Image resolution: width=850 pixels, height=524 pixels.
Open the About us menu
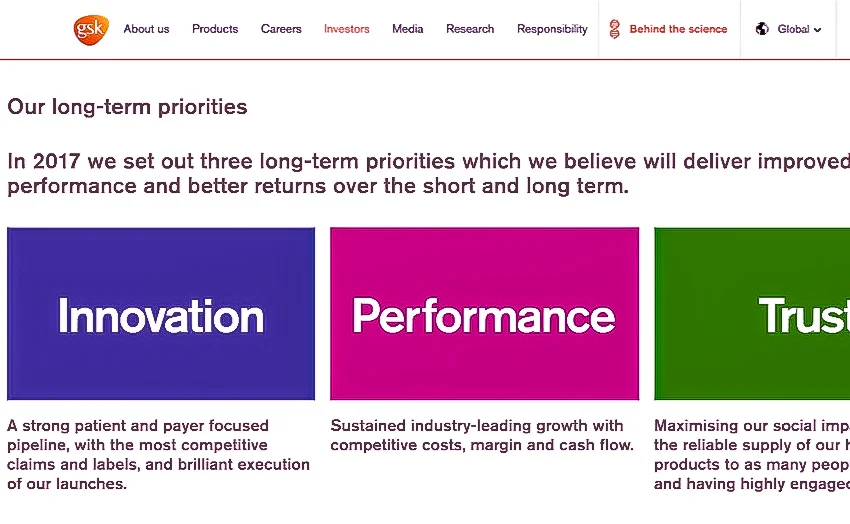(x=146, y=29)
